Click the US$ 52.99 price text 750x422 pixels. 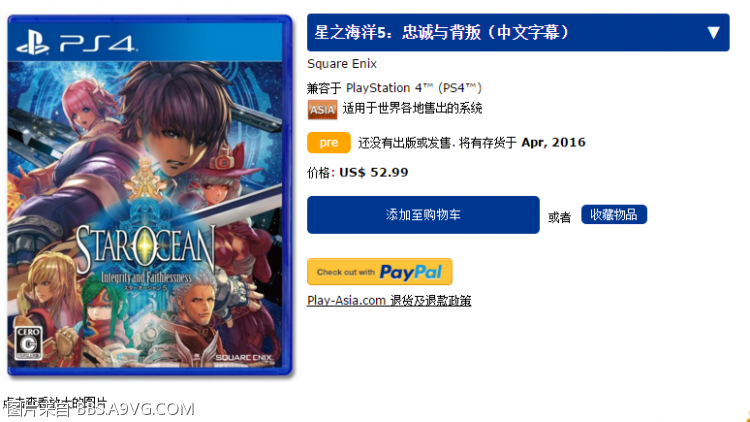click(x=374, y=173)
